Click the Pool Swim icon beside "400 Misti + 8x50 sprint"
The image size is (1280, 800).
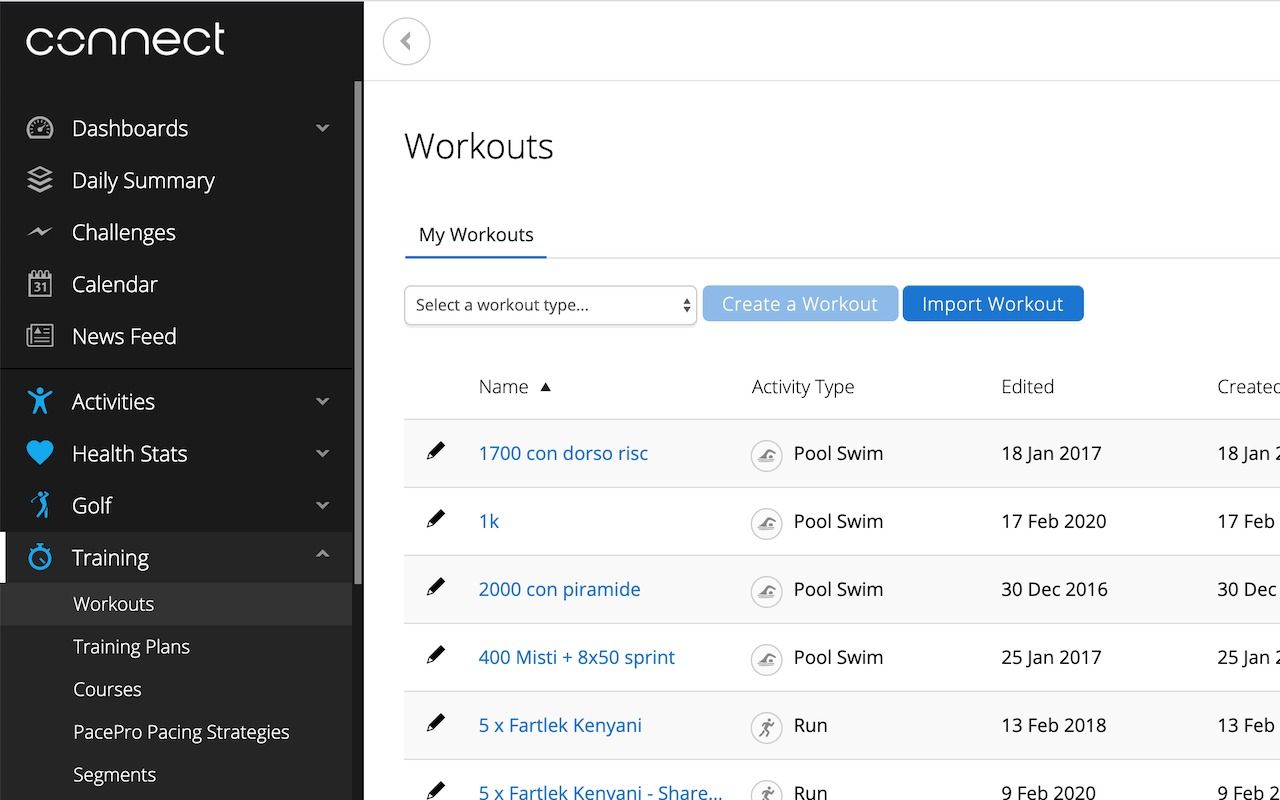766,658
